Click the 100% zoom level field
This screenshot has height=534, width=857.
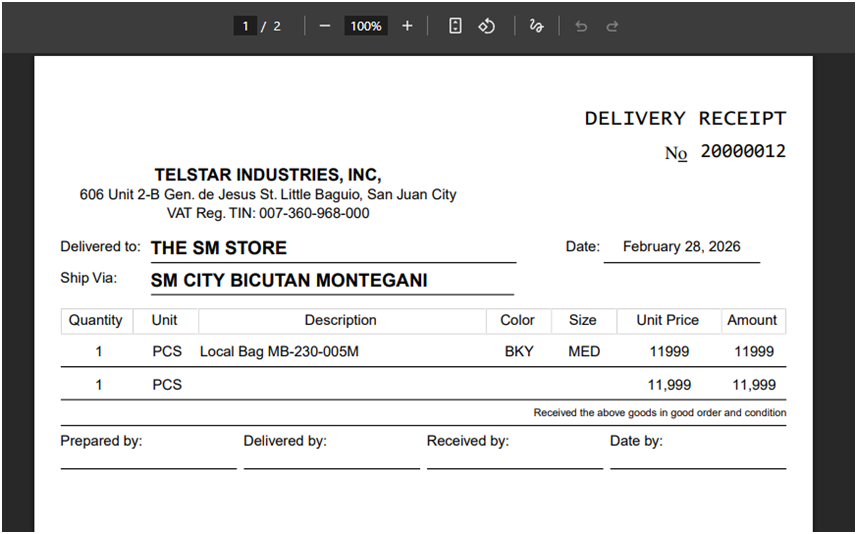point(365,26)
